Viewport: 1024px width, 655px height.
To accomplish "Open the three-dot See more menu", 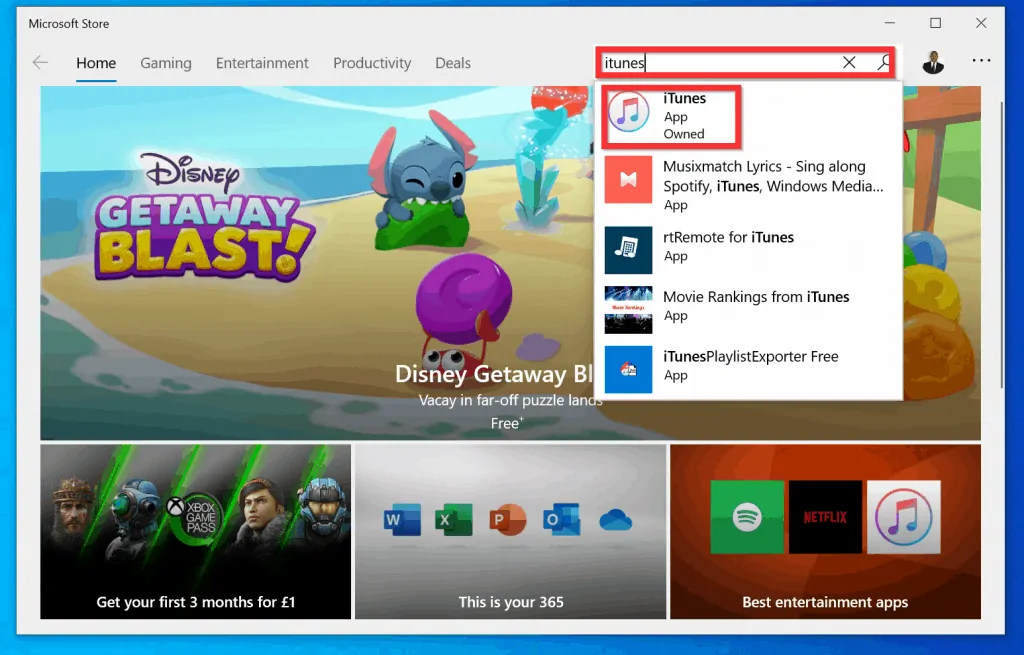I will pos(981,62).
